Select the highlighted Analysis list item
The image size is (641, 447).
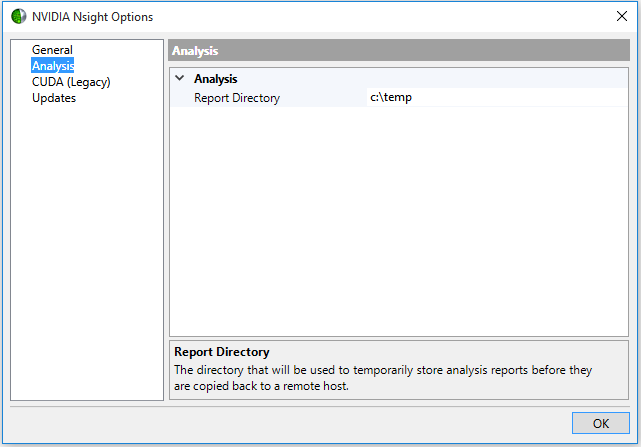pyautogui.click(x=53, y=66)
